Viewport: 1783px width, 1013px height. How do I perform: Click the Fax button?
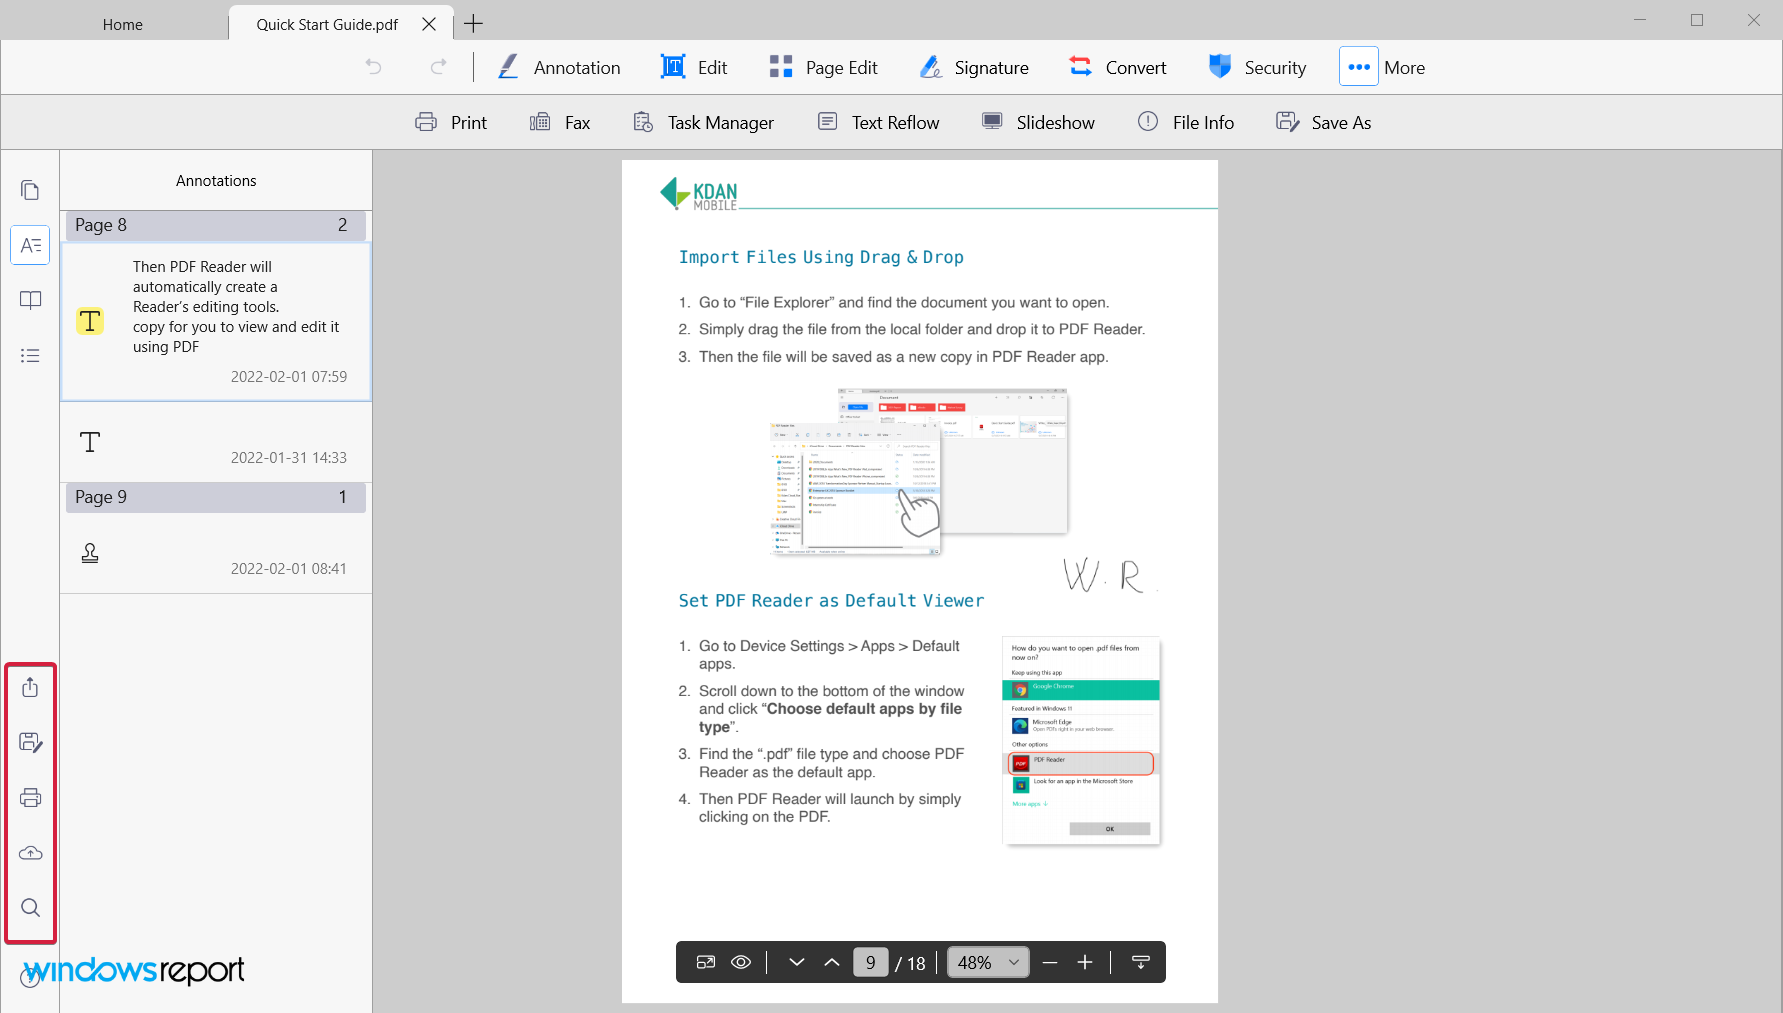coord(560,122)
